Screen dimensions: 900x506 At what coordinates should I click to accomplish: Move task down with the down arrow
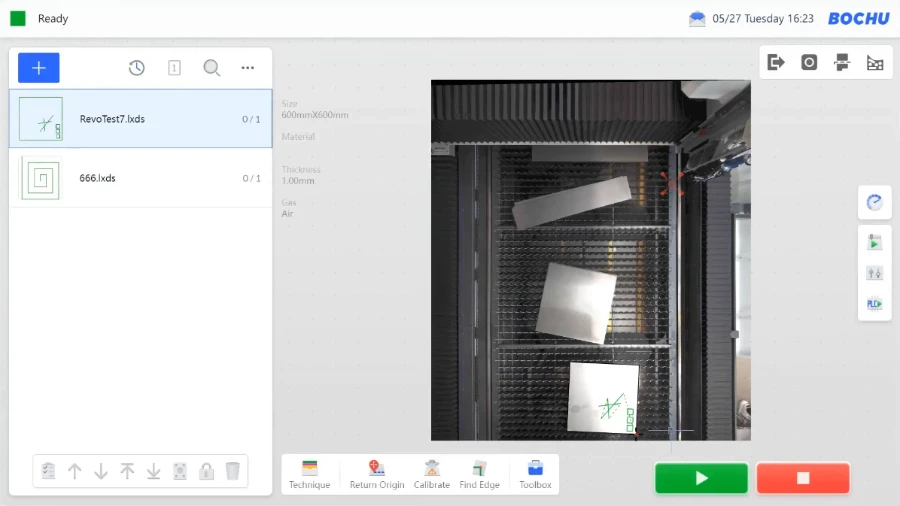[101, 471]
